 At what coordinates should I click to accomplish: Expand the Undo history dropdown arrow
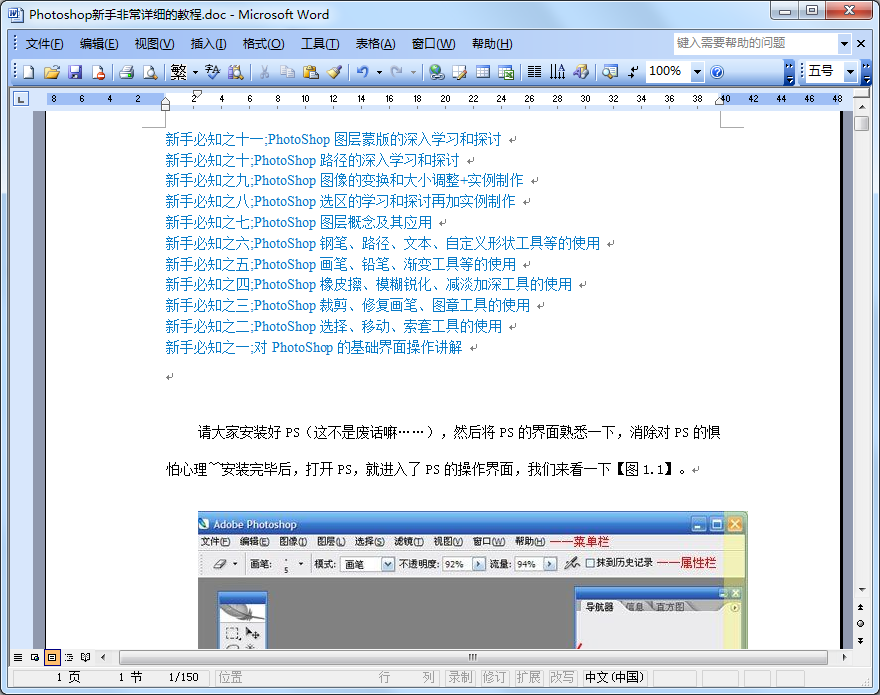[379, 72]
